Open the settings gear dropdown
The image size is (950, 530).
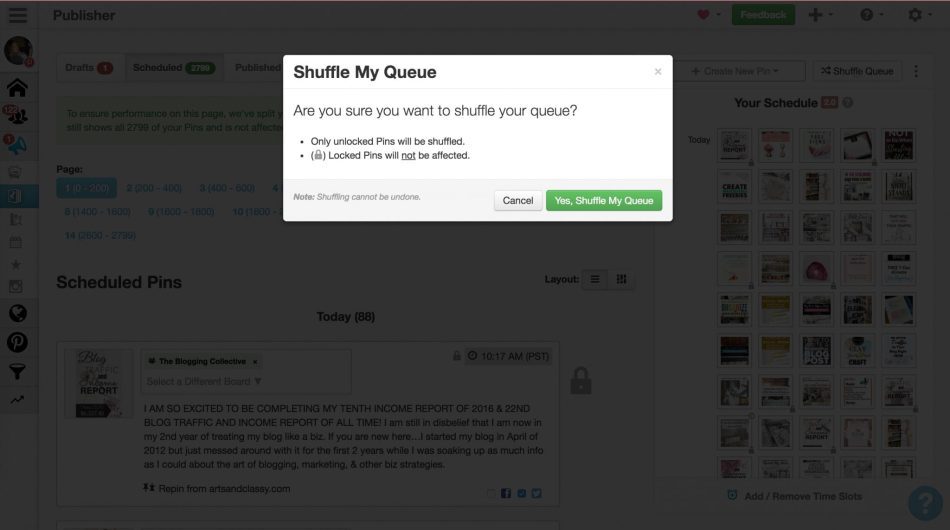pyautogui.click(x=918, y=15)
